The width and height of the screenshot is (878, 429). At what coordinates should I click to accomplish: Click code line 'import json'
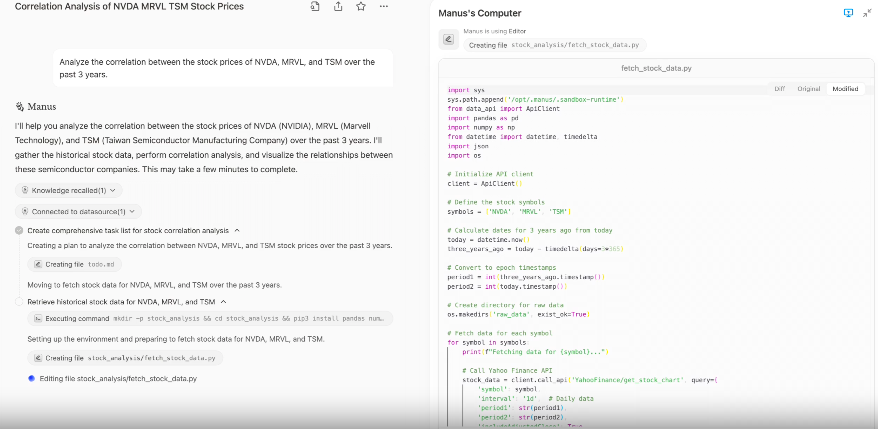466,146
